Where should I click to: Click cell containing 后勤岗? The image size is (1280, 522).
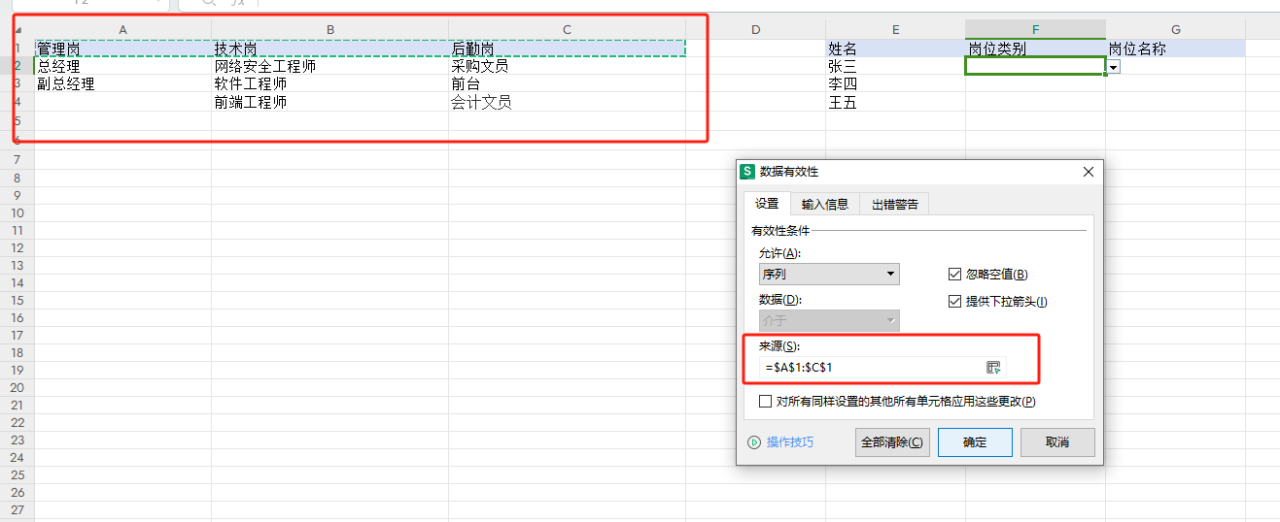point(567,48)
